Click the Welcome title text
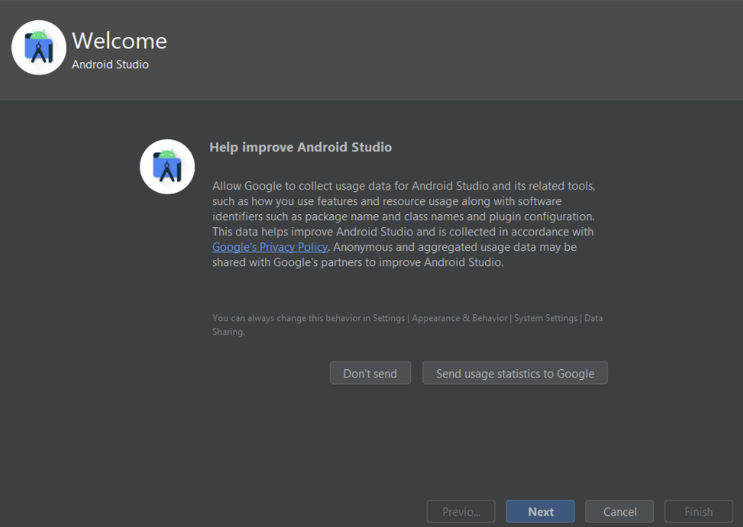Viewport: 743px width, 527px height. 119,41
